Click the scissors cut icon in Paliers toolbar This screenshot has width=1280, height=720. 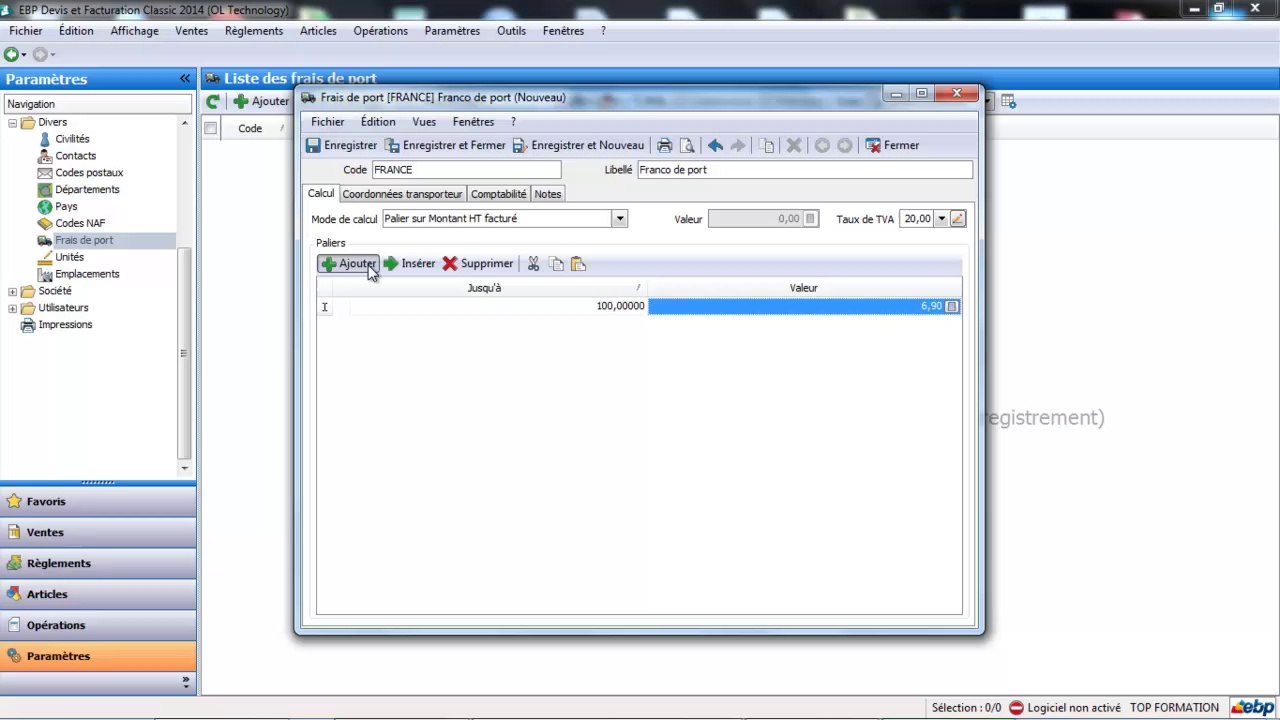[x=533, y=264]
